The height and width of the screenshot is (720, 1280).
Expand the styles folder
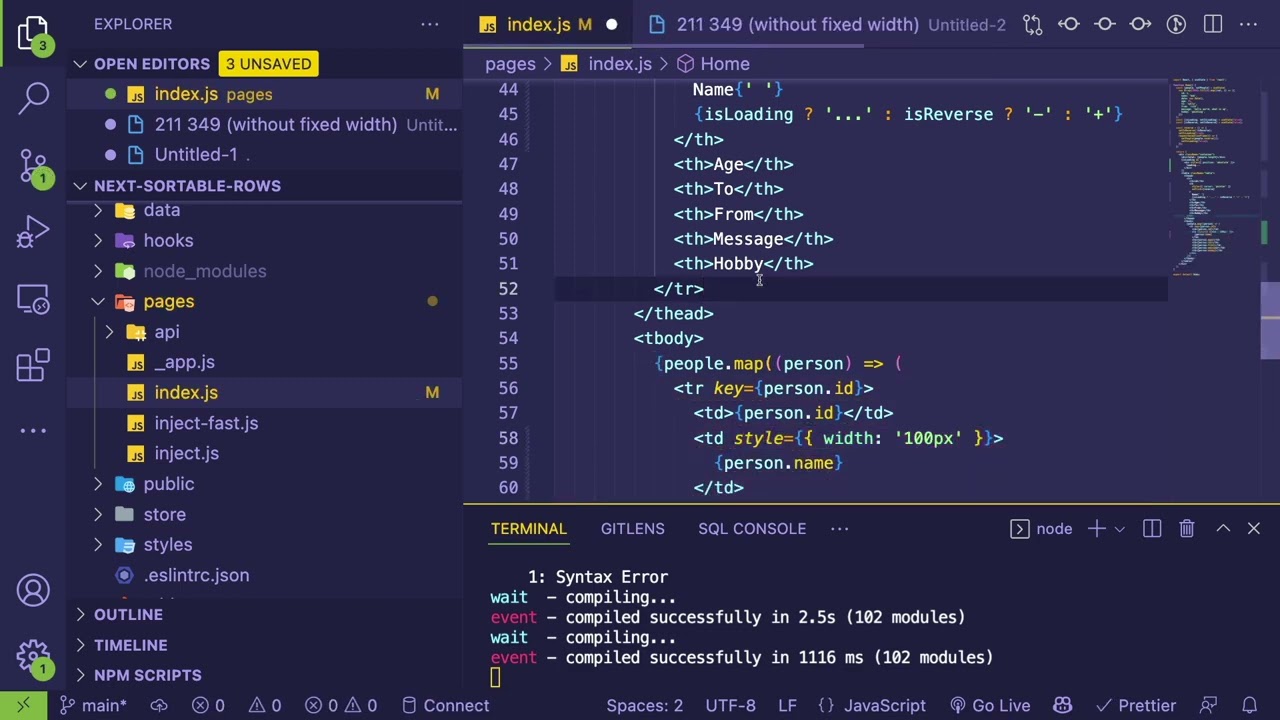coord(98,545)
